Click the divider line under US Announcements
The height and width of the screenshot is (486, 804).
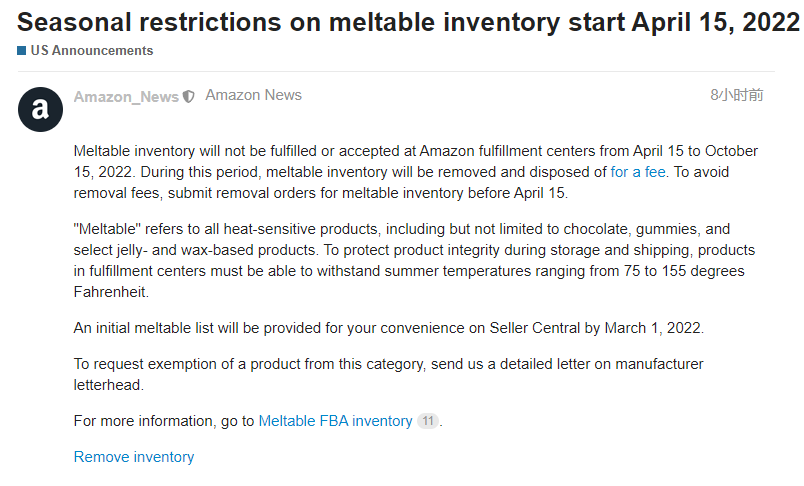396,71
